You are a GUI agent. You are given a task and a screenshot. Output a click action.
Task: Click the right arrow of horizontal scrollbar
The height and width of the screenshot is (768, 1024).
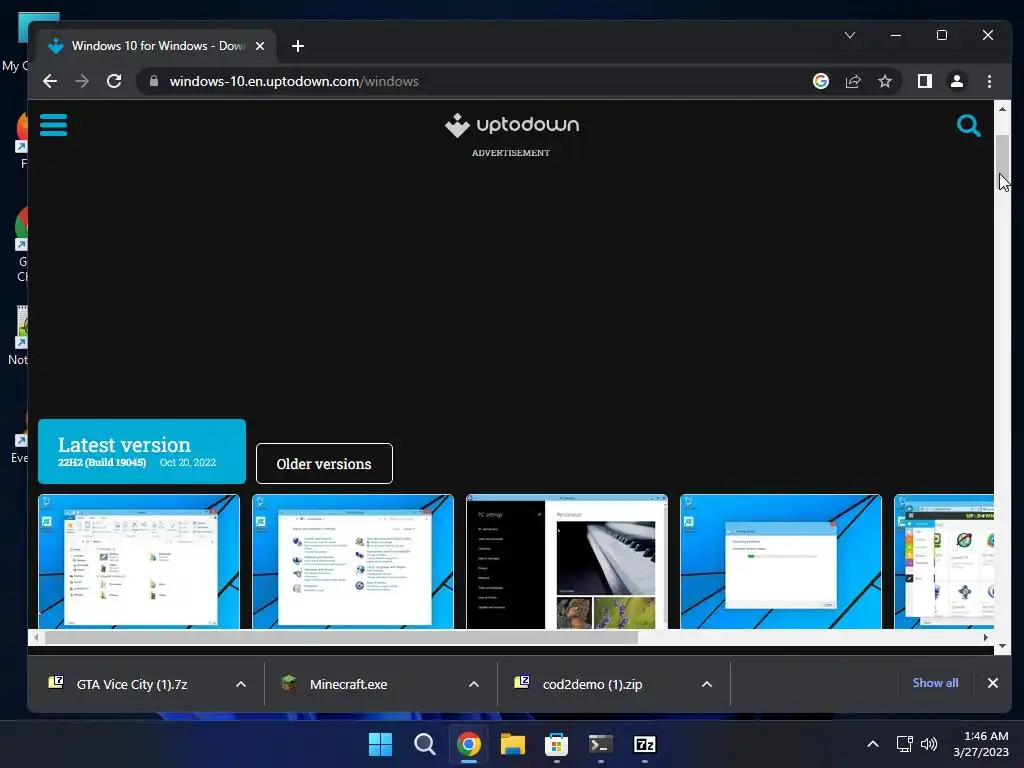[x=985, y=637]
